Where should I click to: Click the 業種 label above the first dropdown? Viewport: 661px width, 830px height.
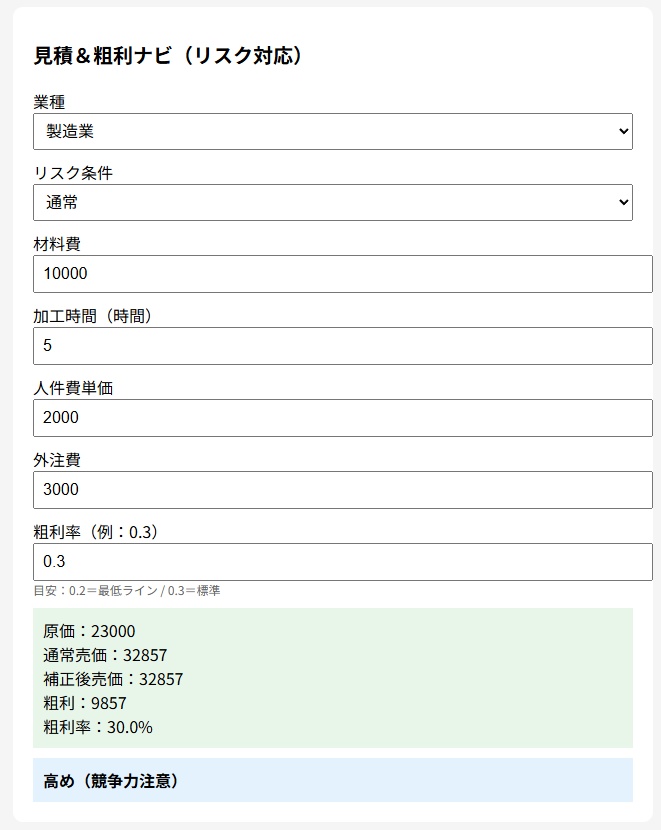pyautogui.click(x=42, y=101)
